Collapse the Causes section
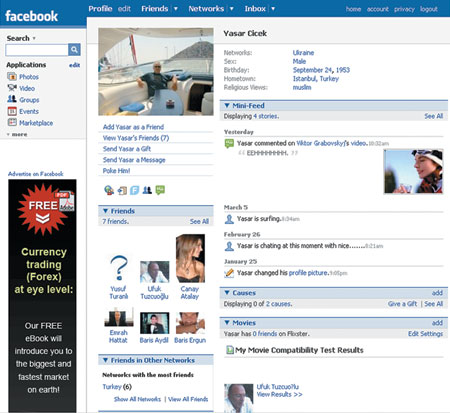The width and height of the screenshot is (450, 413). (x=227, y=293)
